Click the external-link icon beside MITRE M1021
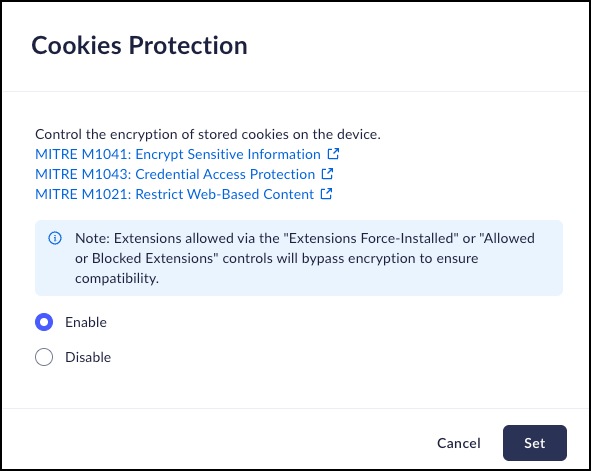Screen dimensions: 591x471 (x=326, y=194)
